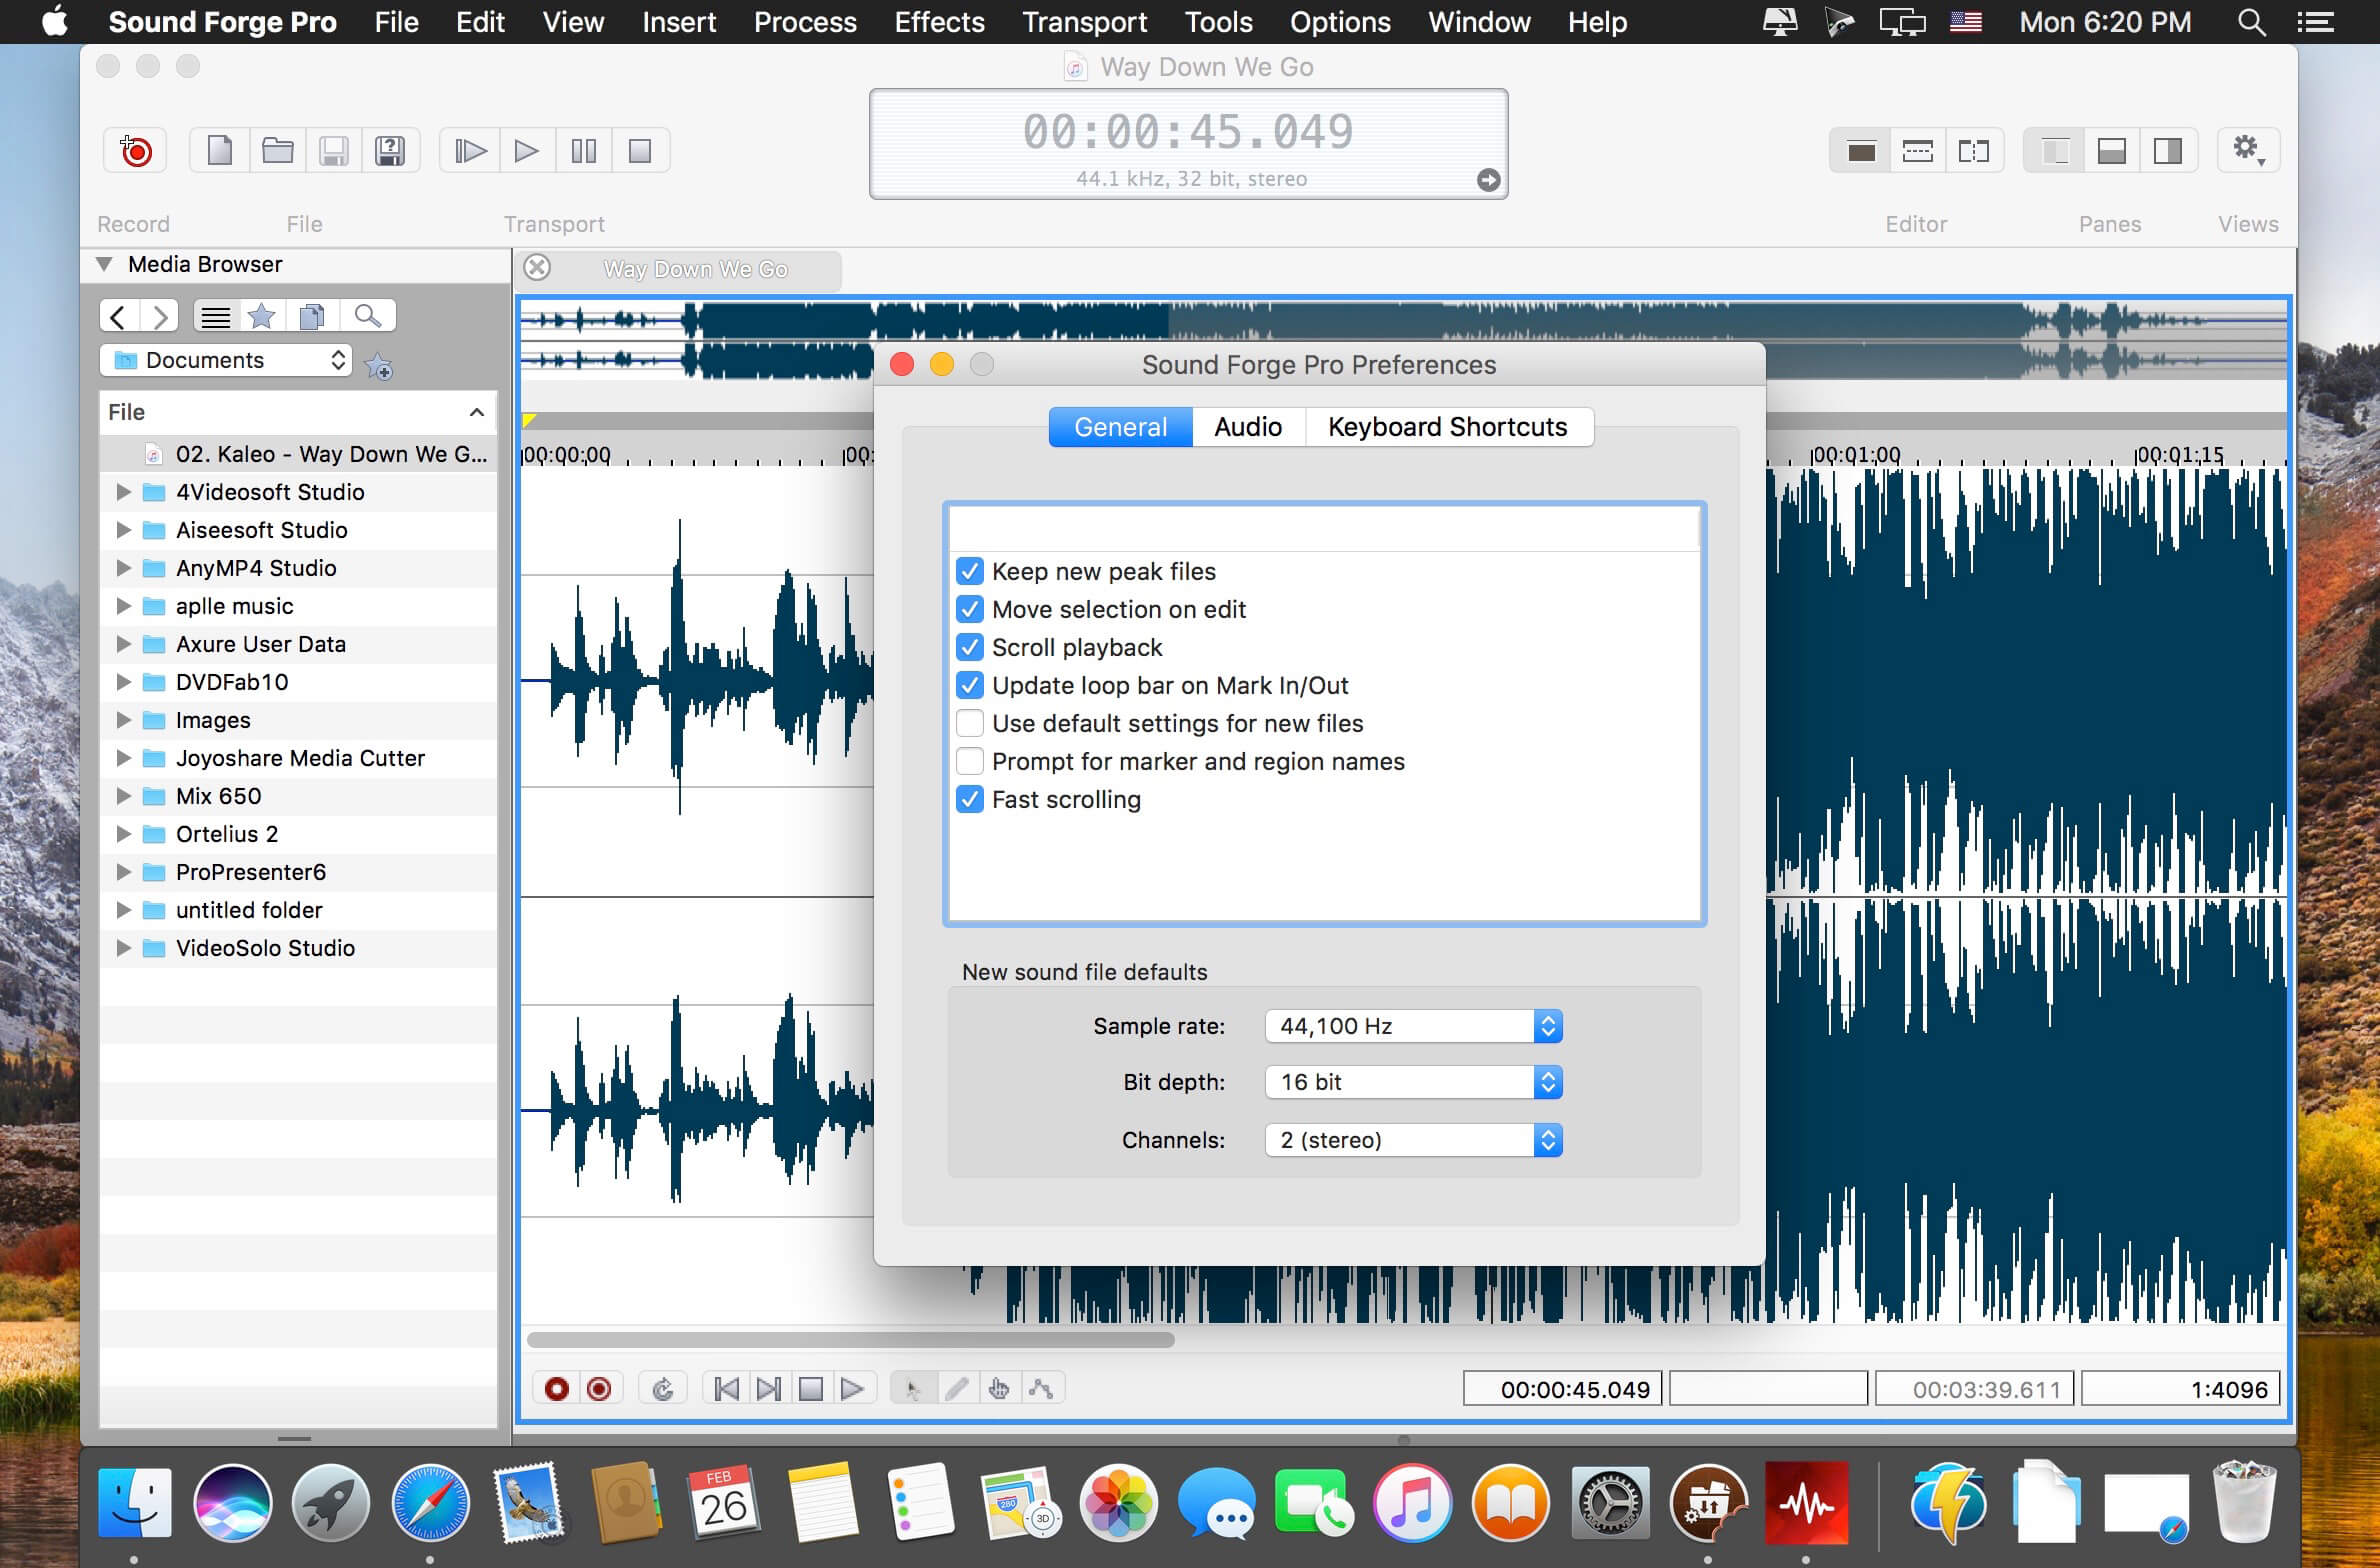Select the Kaleo Way Down We Go file
This screenshot has height=1568, width=2380.
coord(298,454)
